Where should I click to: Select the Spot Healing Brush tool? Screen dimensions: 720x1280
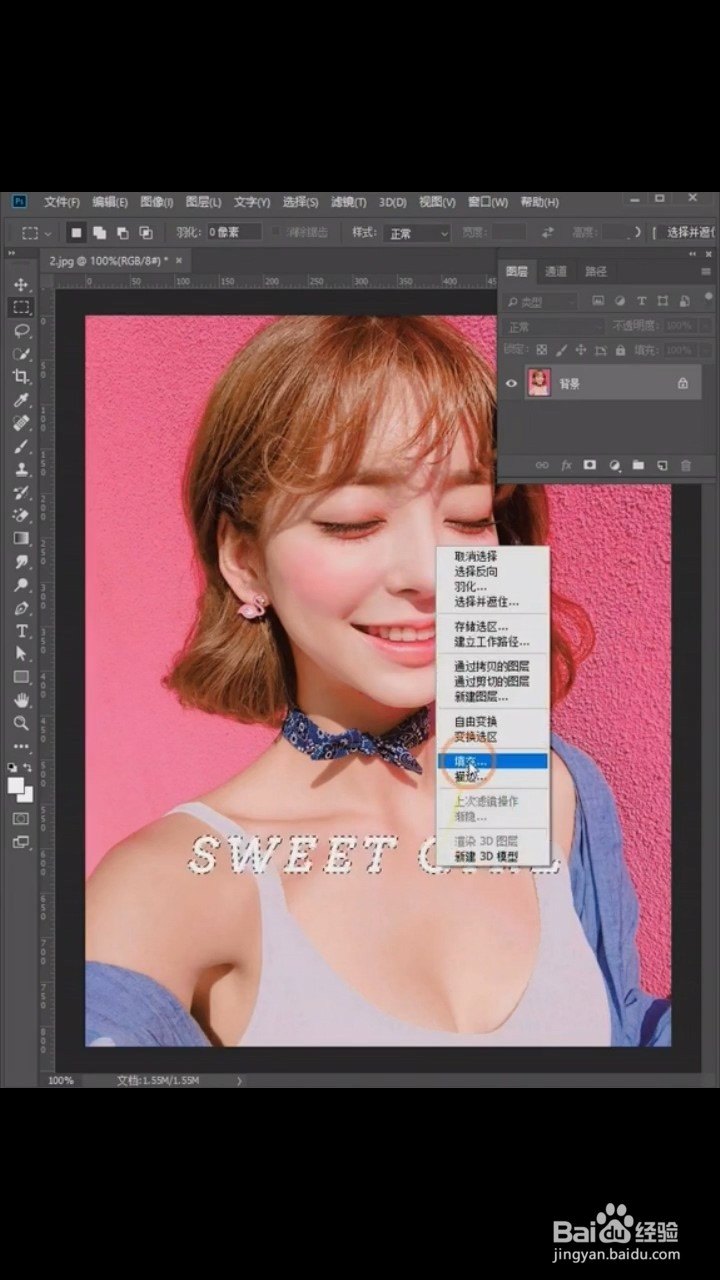coord(21,422)
